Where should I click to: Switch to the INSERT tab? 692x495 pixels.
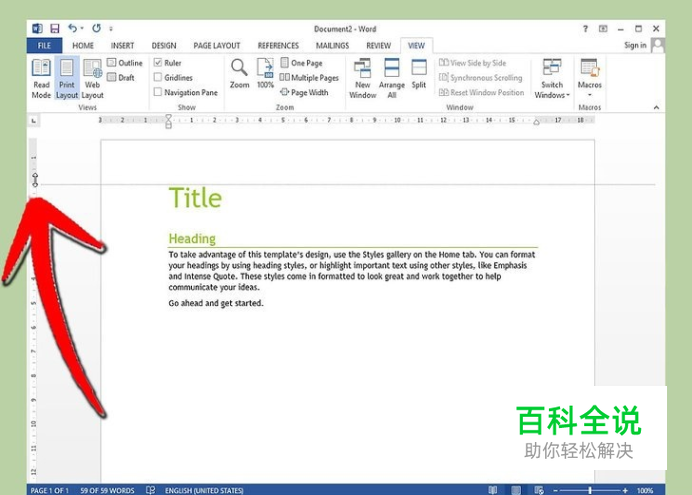122,45
